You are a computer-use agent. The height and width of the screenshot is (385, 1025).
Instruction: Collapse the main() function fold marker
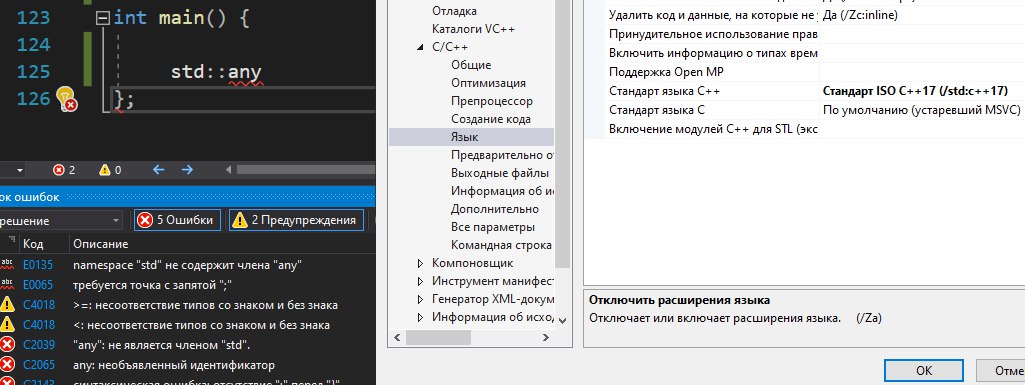102,19
